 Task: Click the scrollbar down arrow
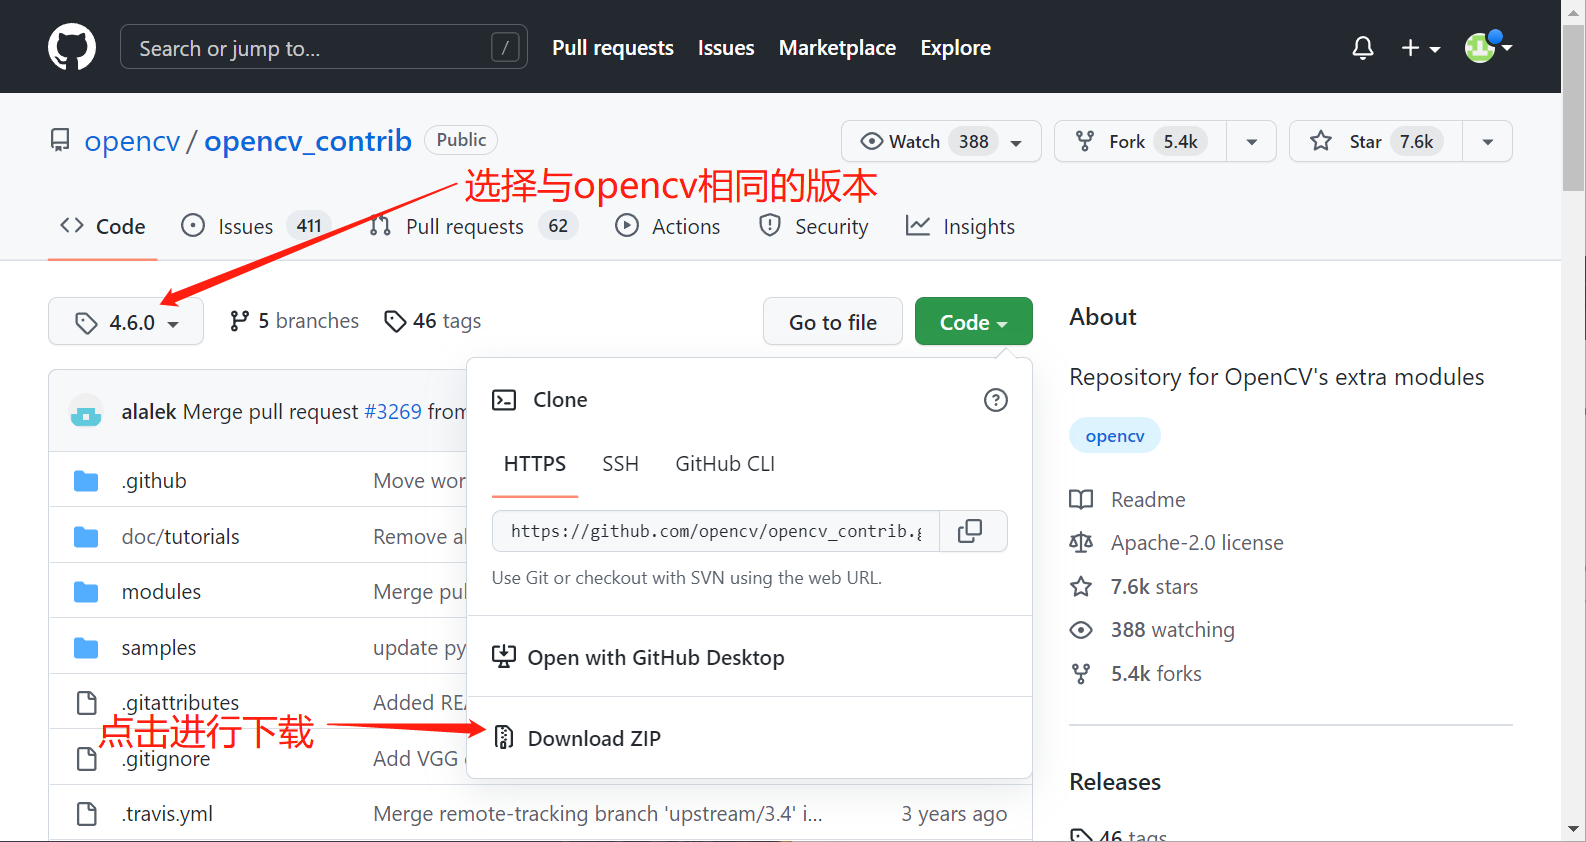coord(1574,830)
